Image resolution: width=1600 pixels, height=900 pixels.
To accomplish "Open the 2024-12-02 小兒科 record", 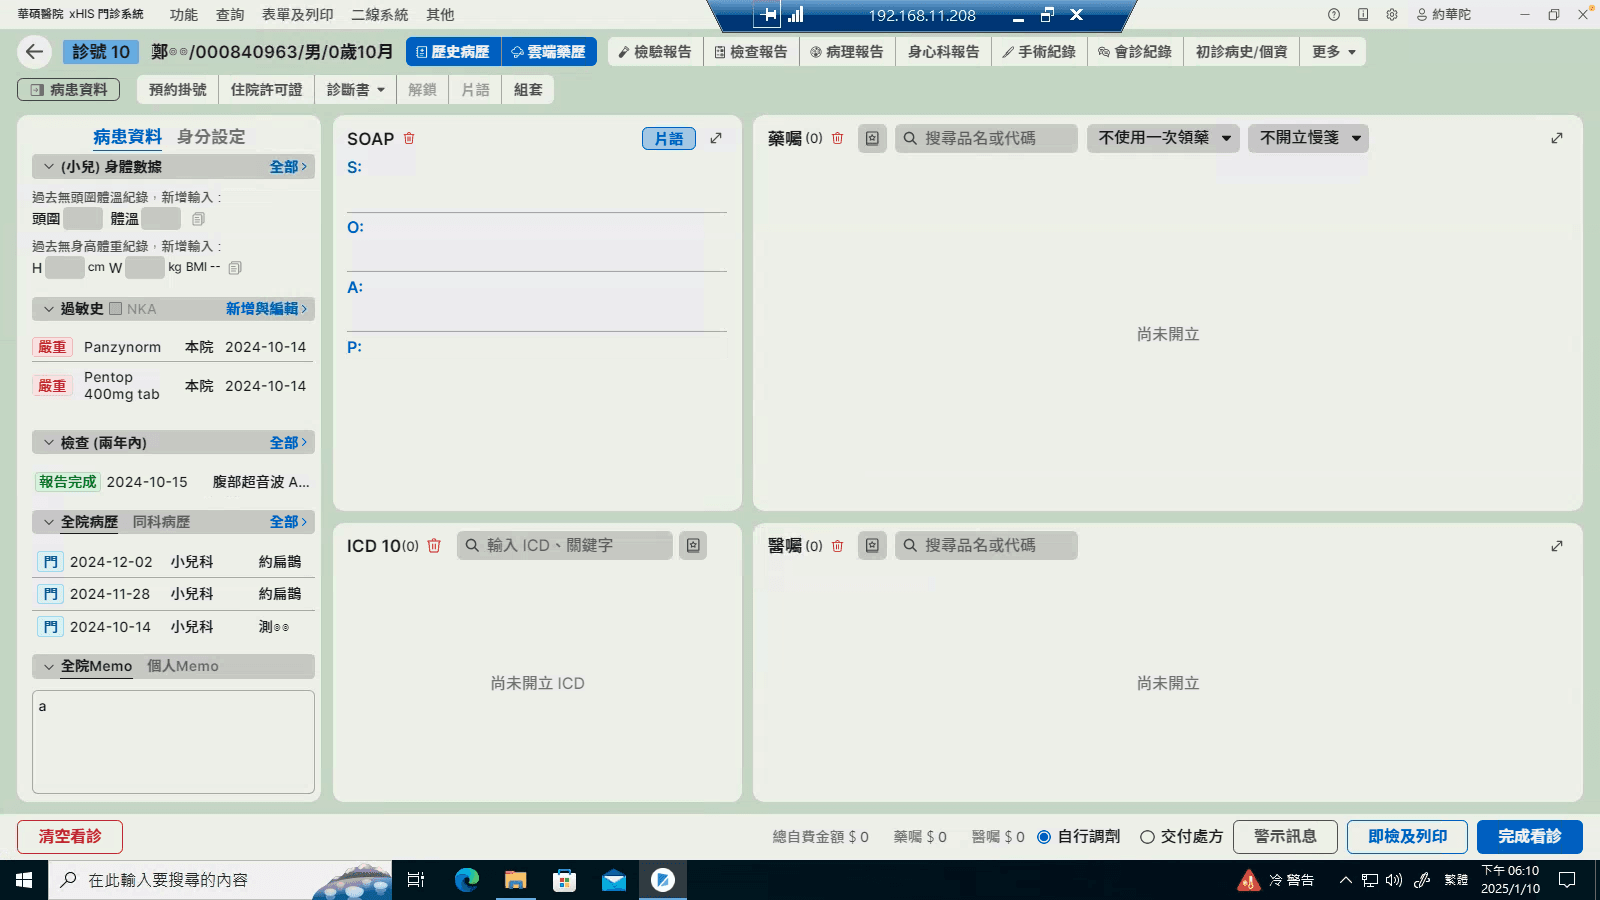I will click(173, 562).
